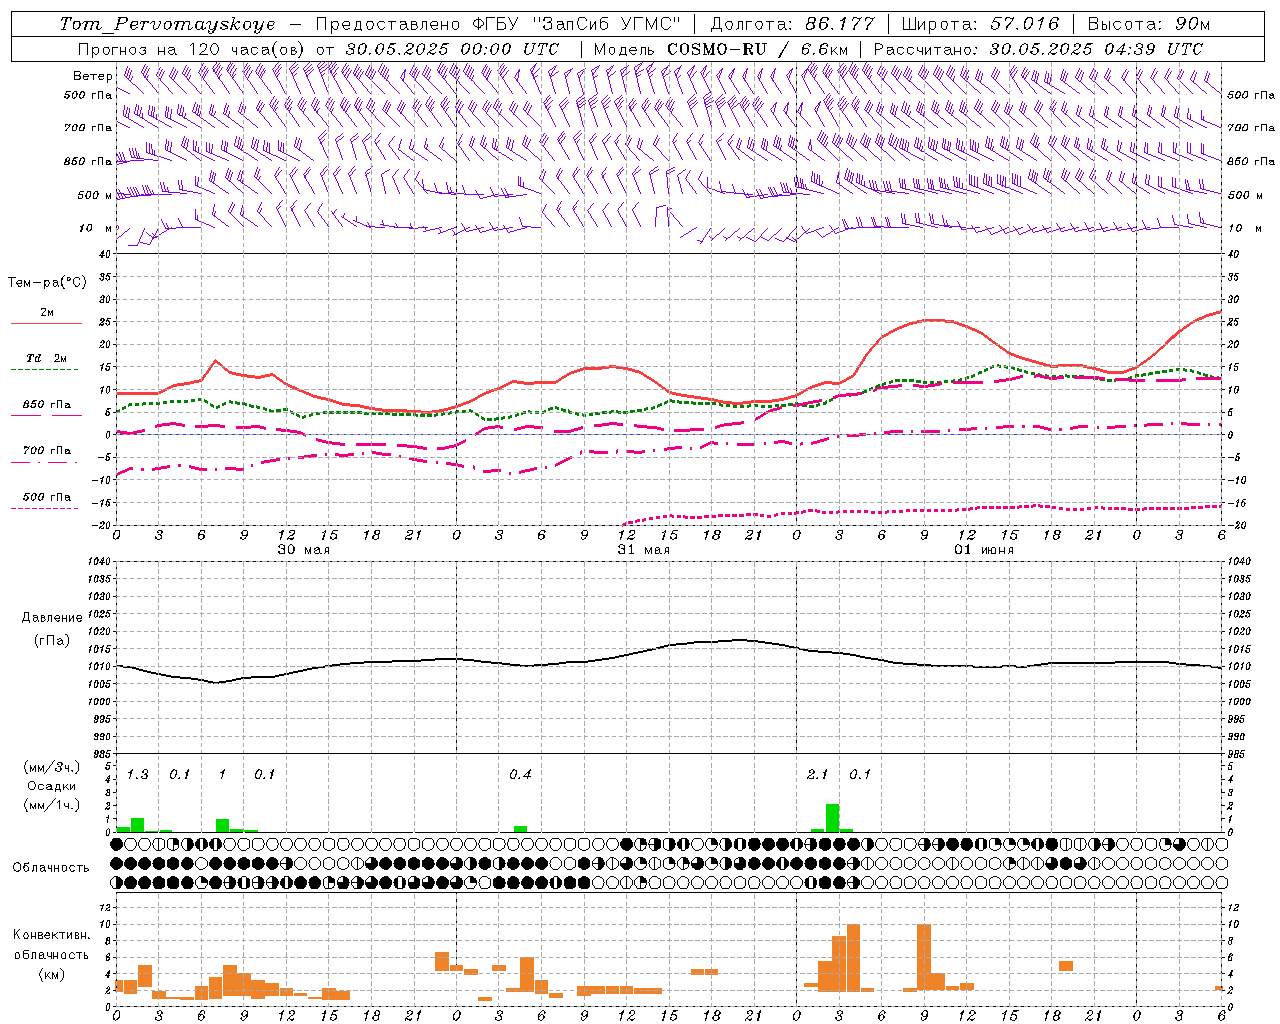Image resolution: width=1280 pixels, height=1024 pixels.
Task: Click the red 2м temperature legend line
Action: click(46, 323)
